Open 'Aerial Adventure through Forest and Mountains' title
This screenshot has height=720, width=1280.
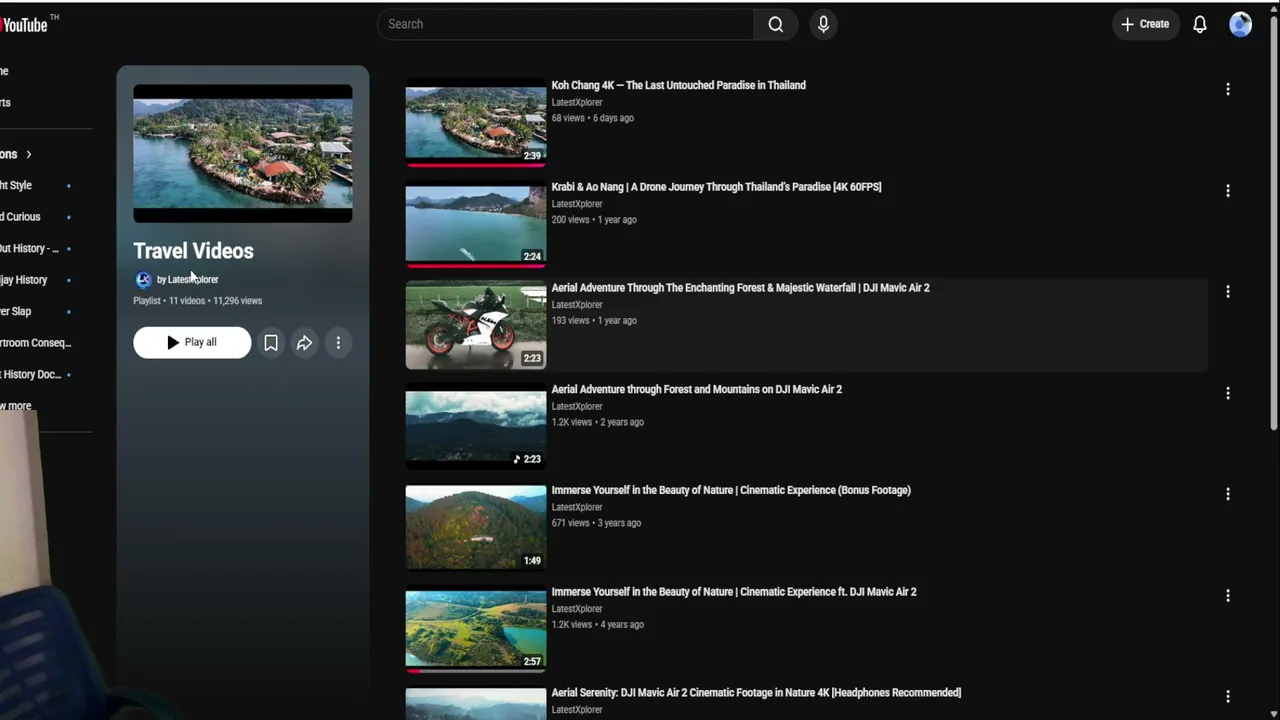(x=697, y=389)
